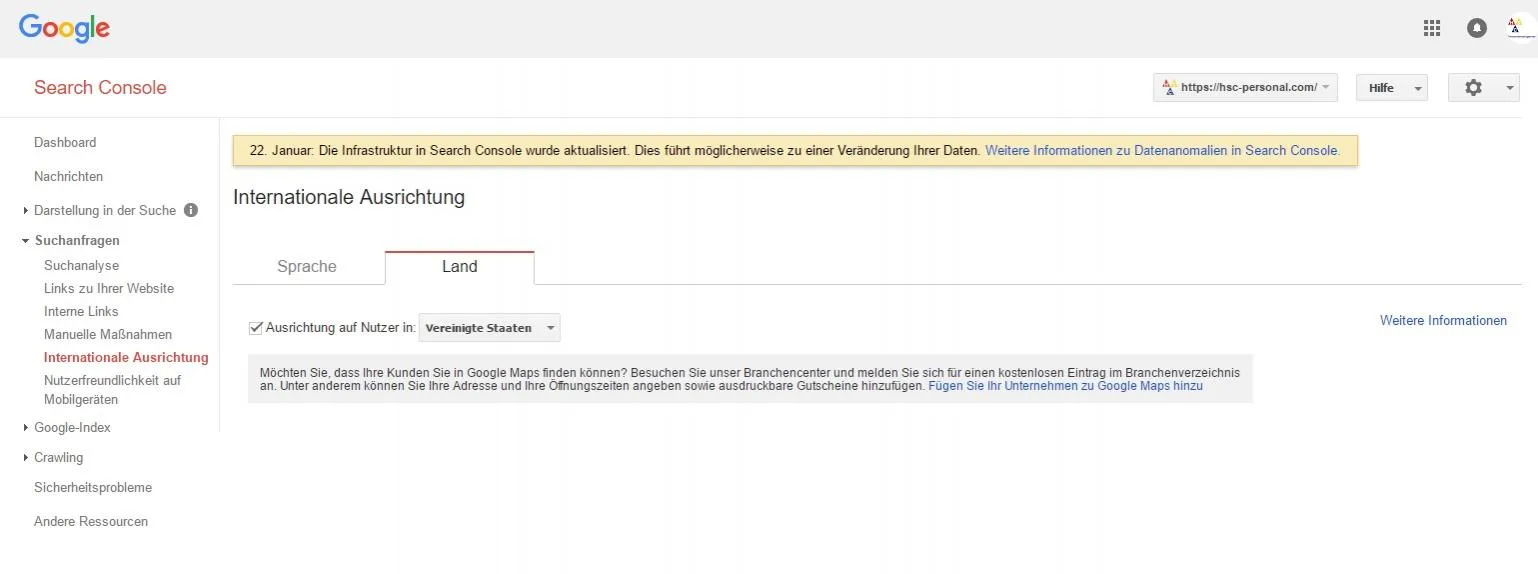Screen dimensions: 1538x574
Task: Open Suchanalyse in the sidebar
Action: 81,265
